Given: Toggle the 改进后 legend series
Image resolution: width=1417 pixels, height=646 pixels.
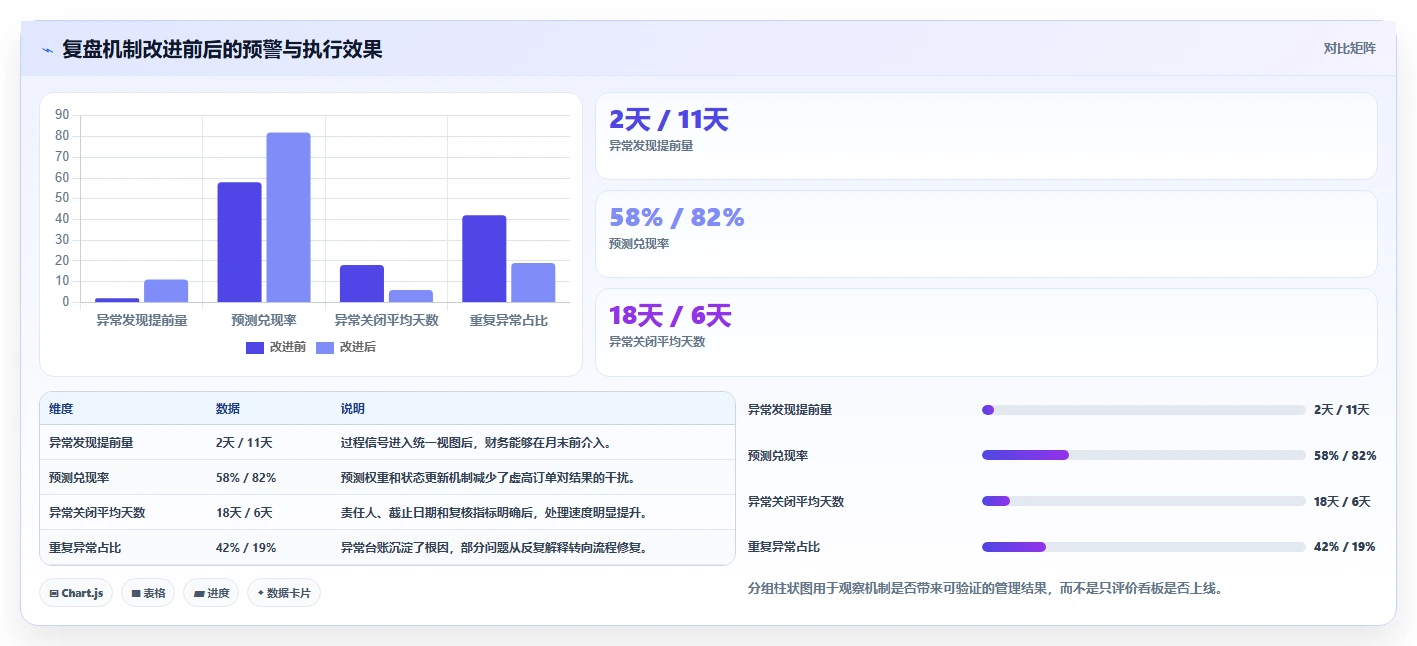Looking at the screenshot, I should (x=346, y=347).
